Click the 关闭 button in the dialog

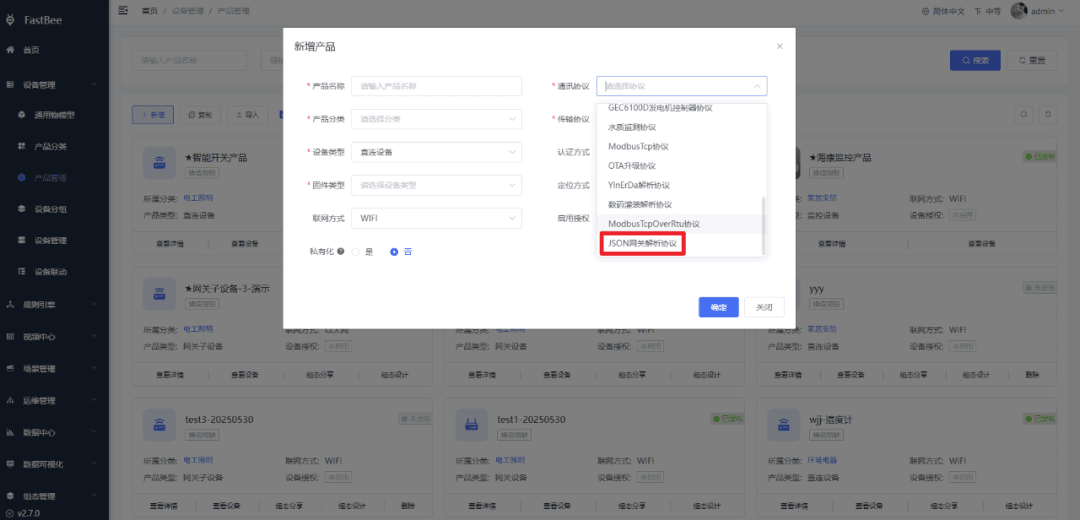pyautogui.click(x=764, y=307)
